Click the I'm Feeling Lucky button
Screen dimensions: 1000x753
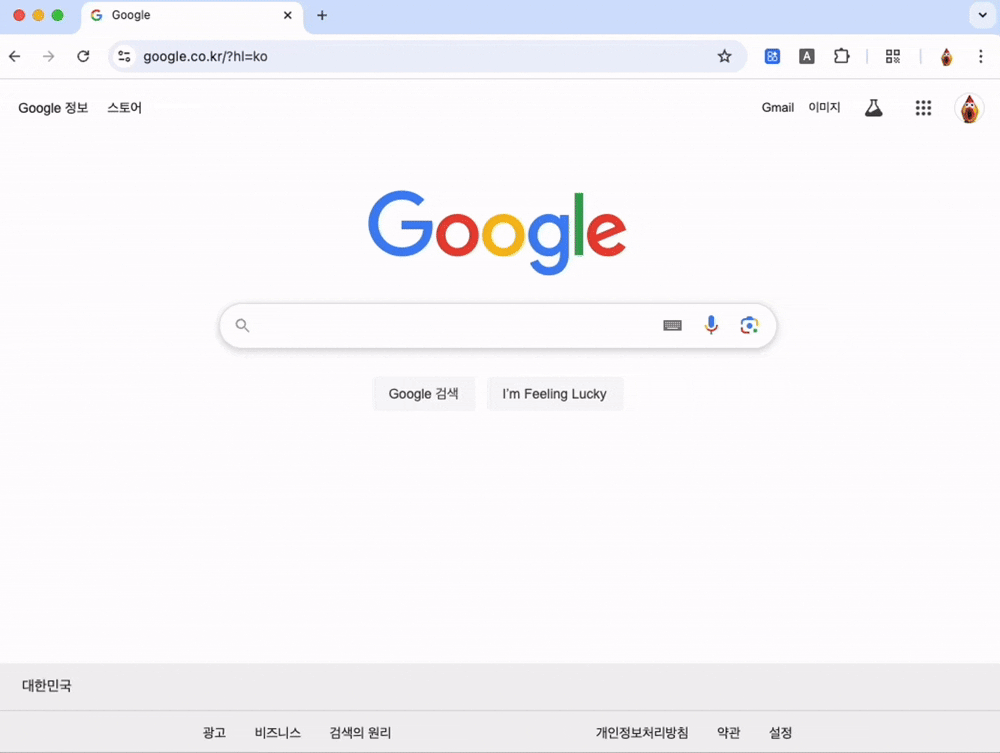tap(554, 393)
